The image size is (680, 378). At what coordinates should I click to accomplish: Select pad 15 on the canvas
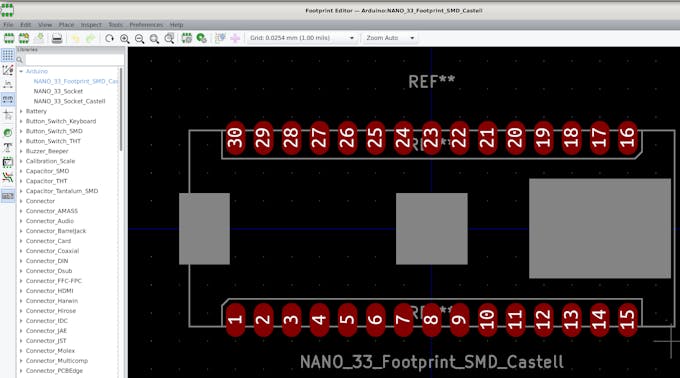click(627, 320)
